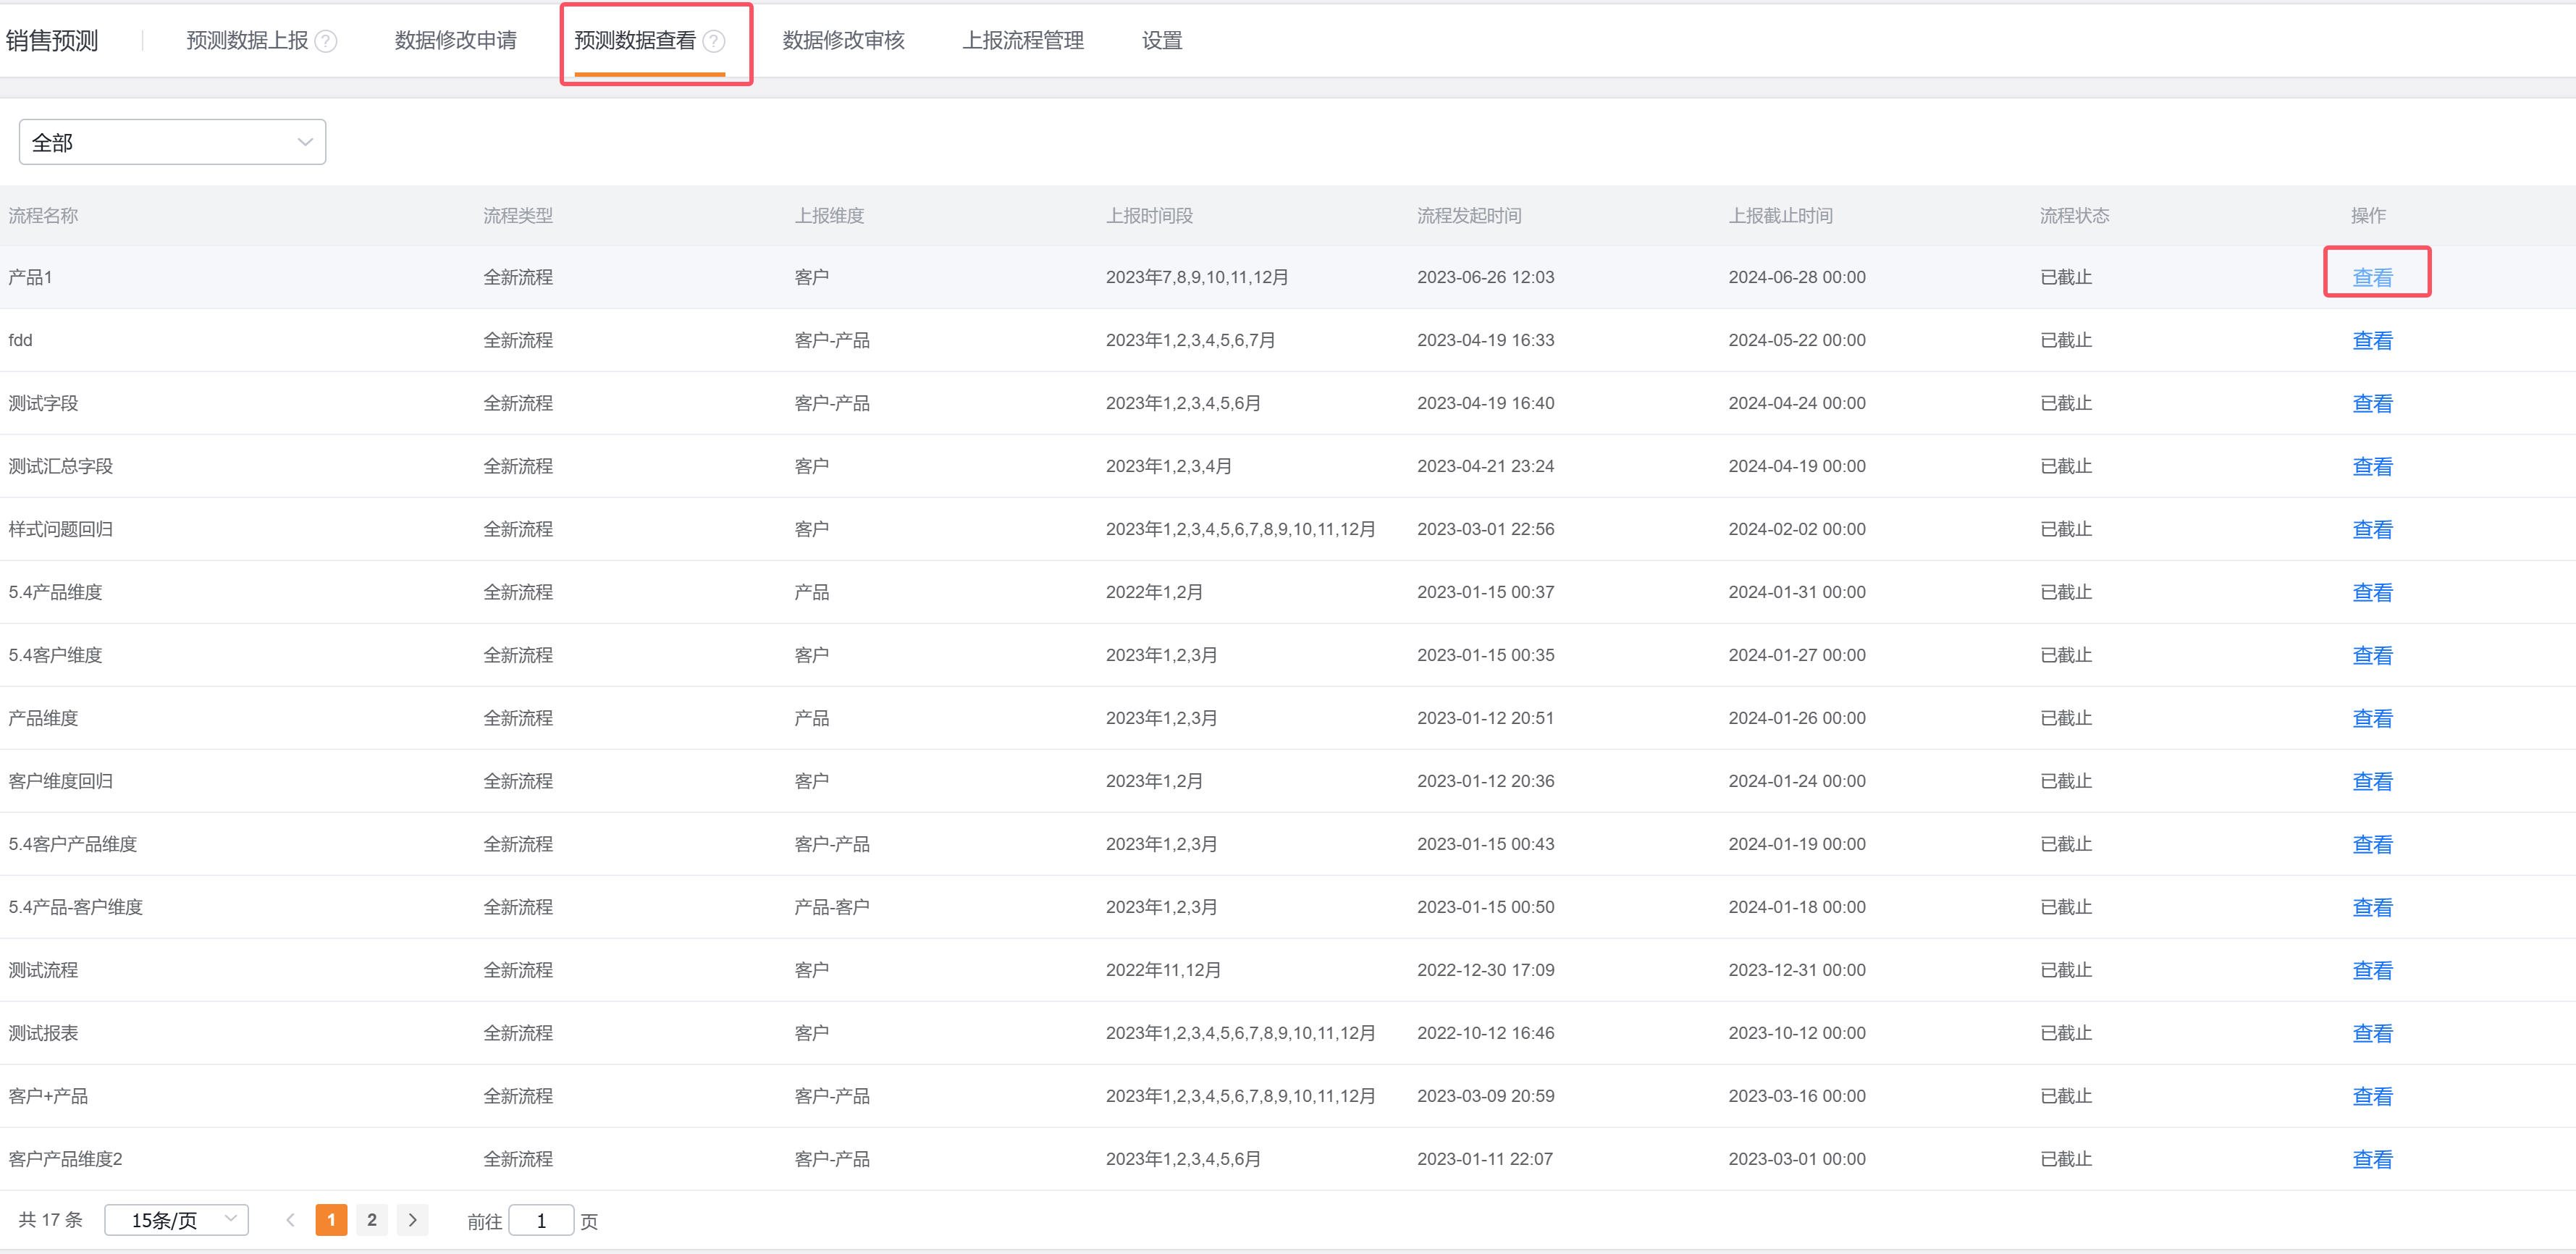
Task: Click 查看 link for fdd row
Action: (x=2371, y=340)
